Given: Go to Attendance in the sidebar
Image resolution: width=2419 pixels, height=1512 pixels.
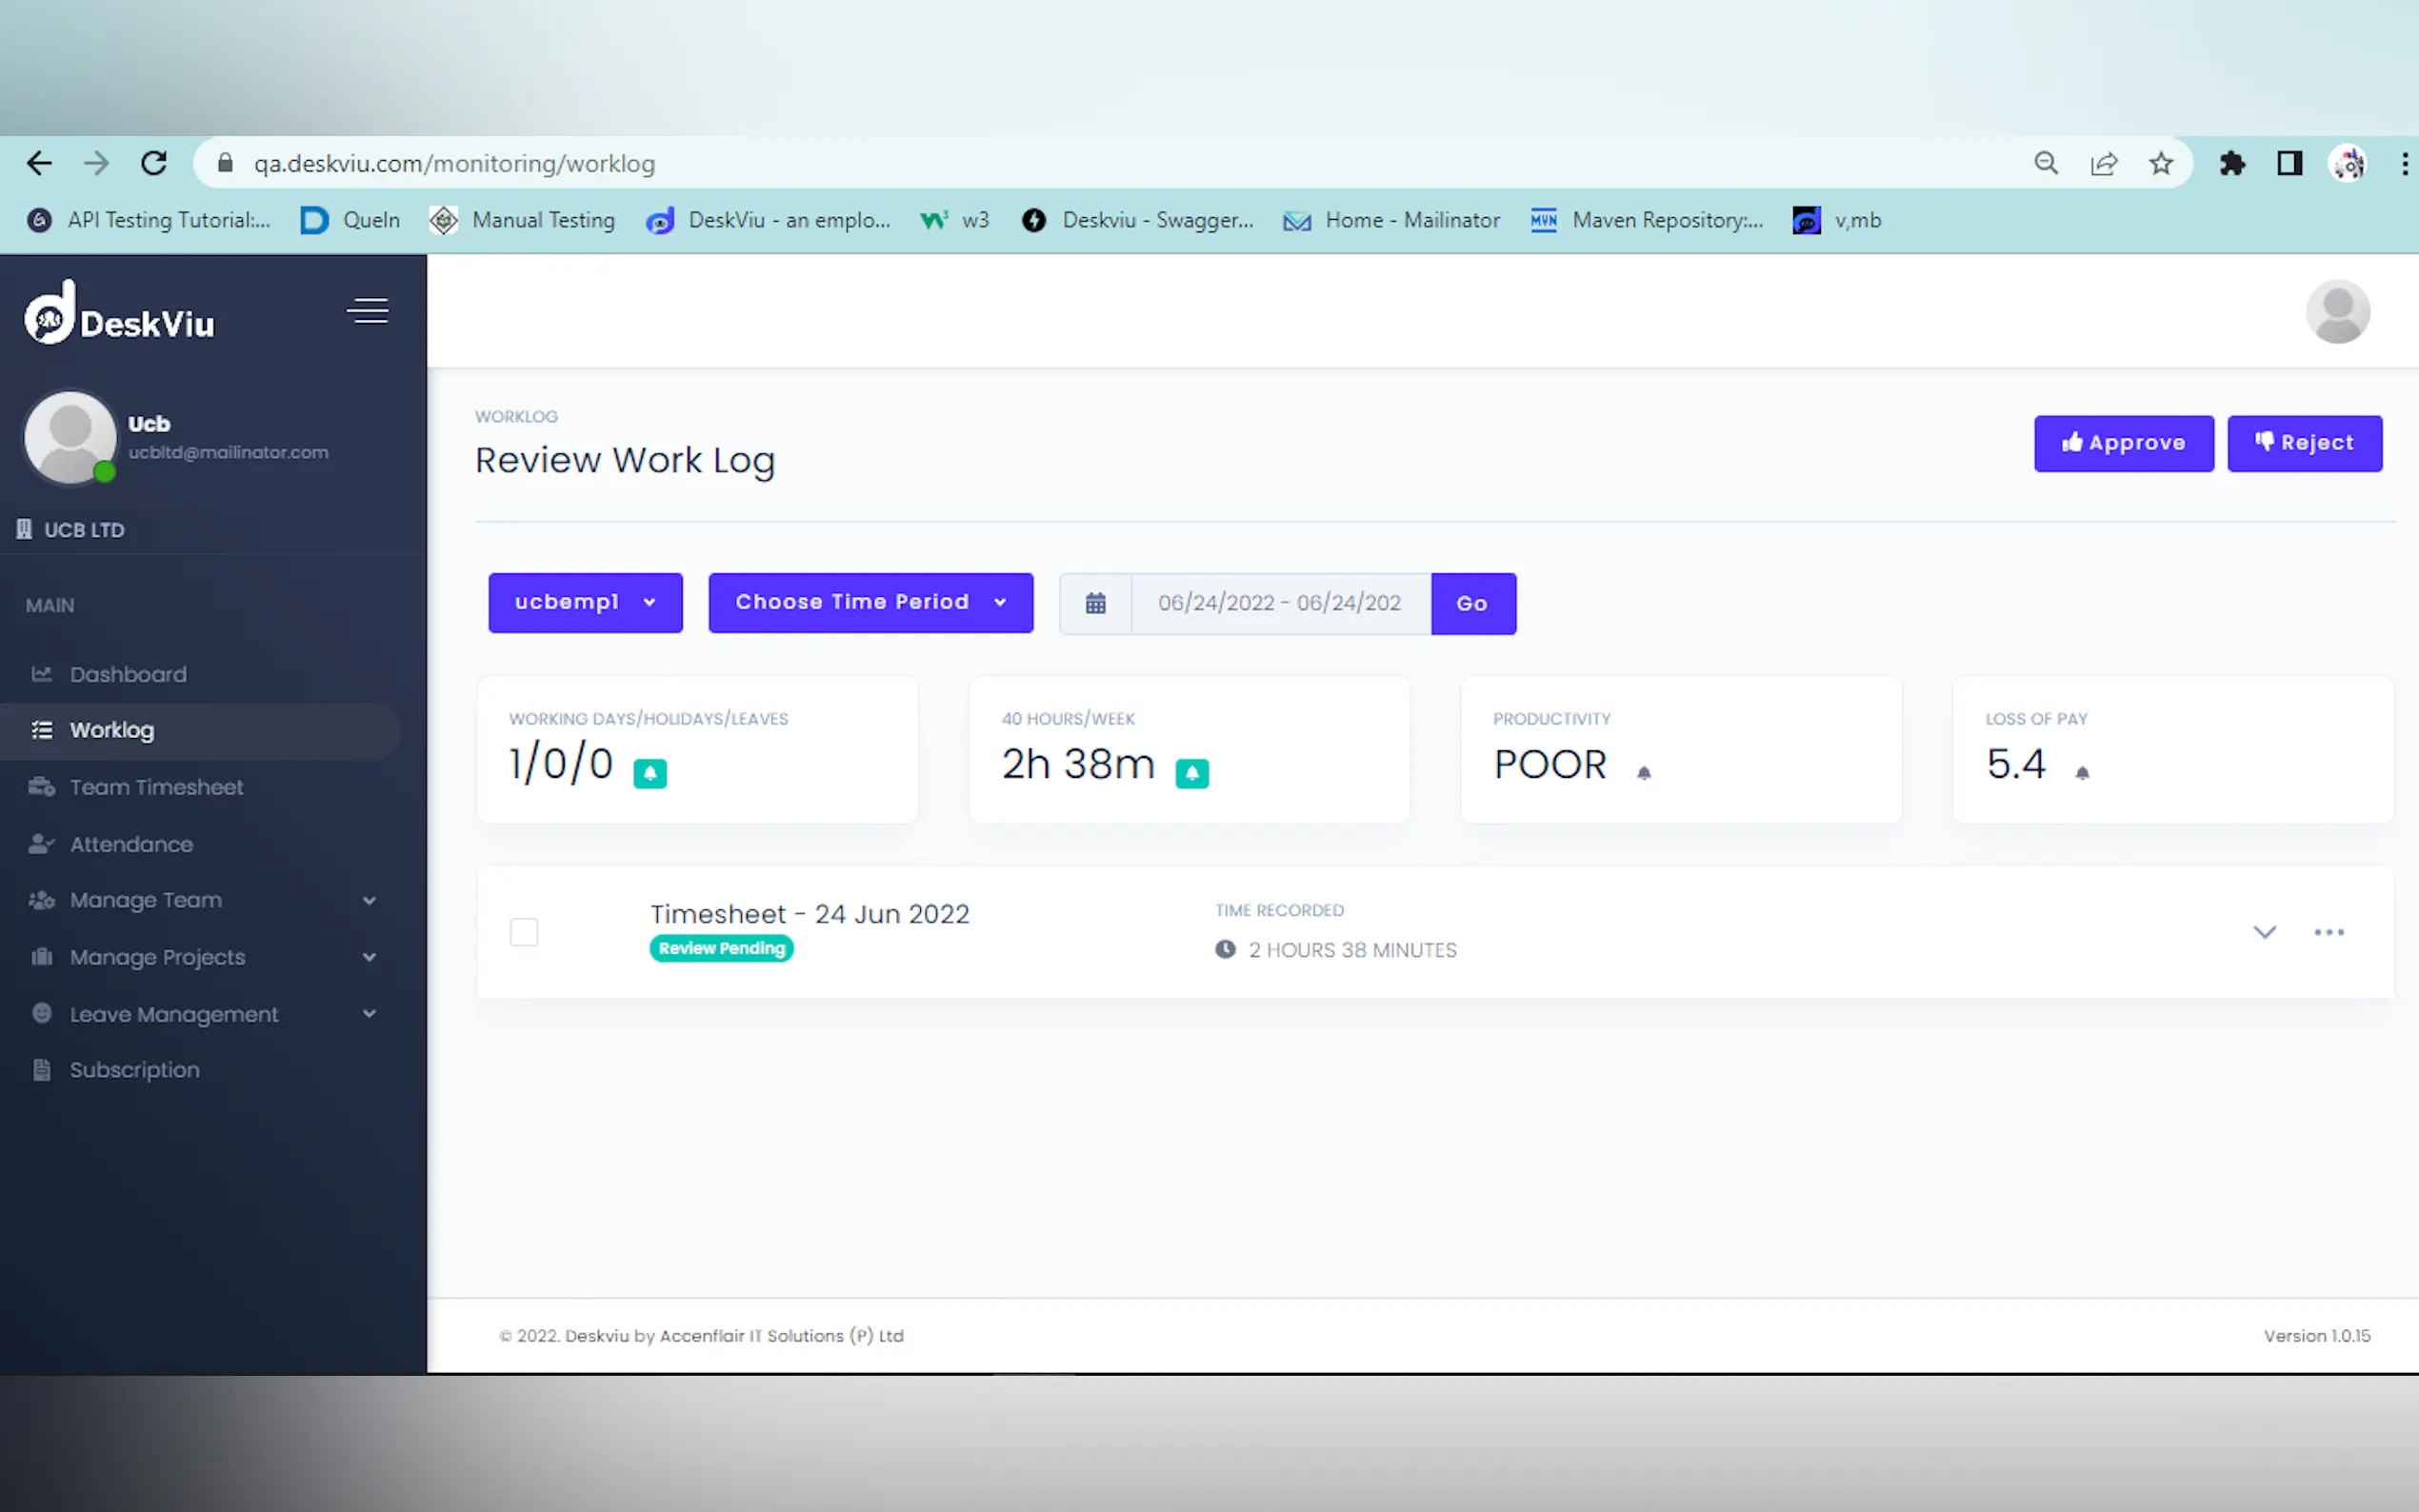Looking at the screenshot, I should click(x=131, y=844).
